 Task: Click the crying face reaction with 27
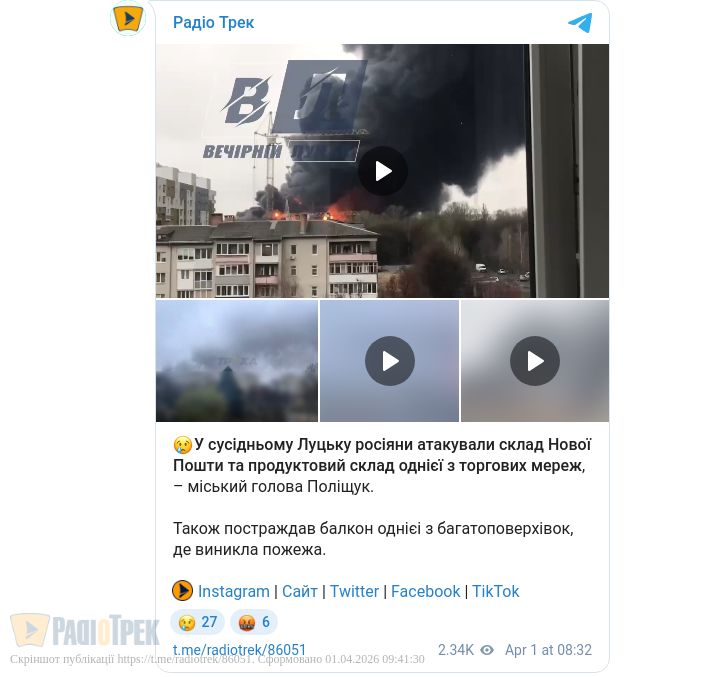click(197, 622)
